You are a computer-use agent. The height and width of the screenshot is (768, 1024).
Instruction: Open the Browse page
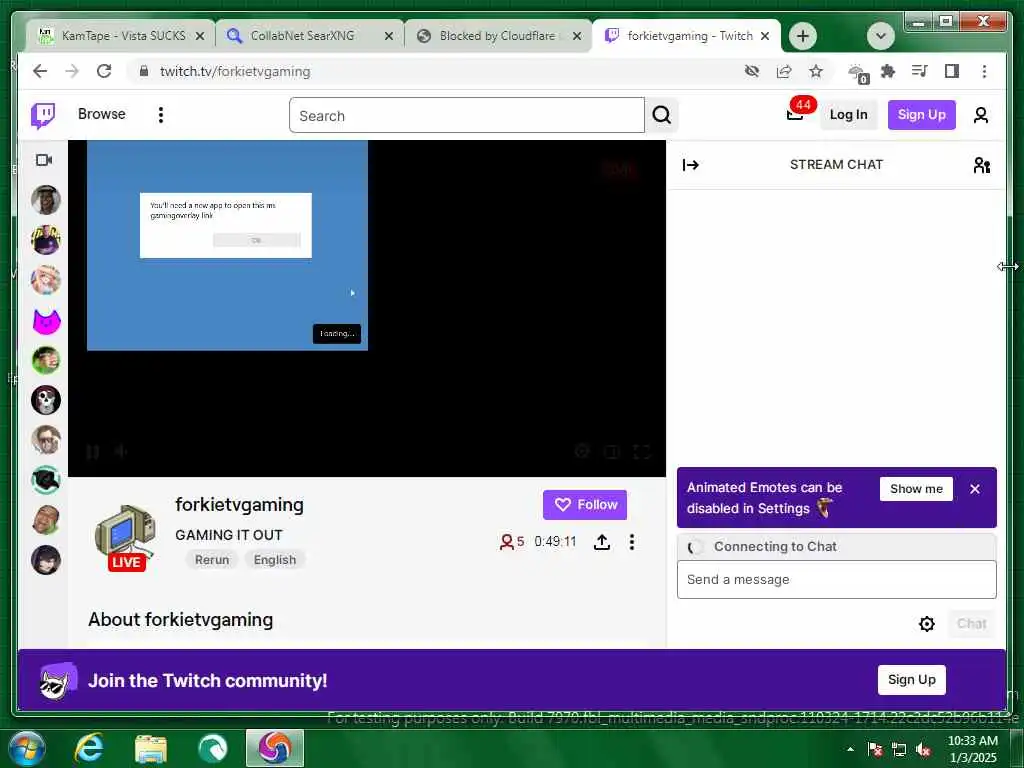click(101, 114)
